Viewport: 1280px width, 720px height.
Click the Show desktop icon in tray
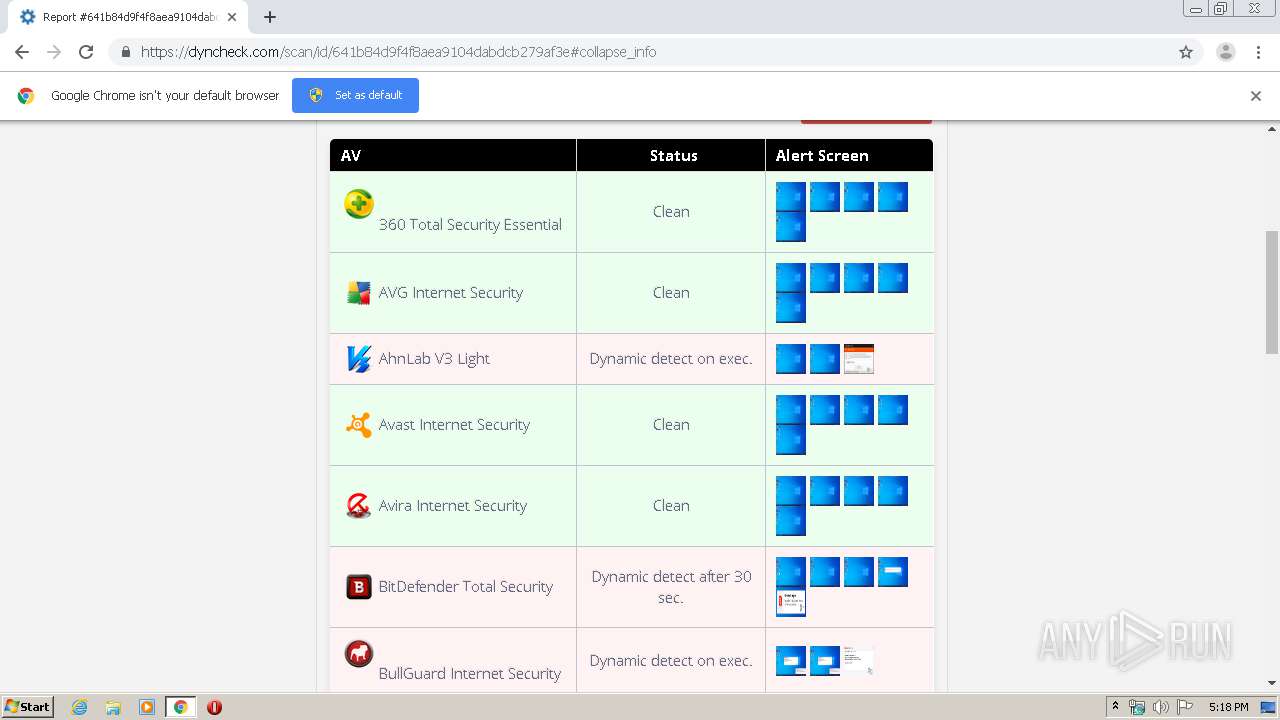click(x=1268, y=707)
